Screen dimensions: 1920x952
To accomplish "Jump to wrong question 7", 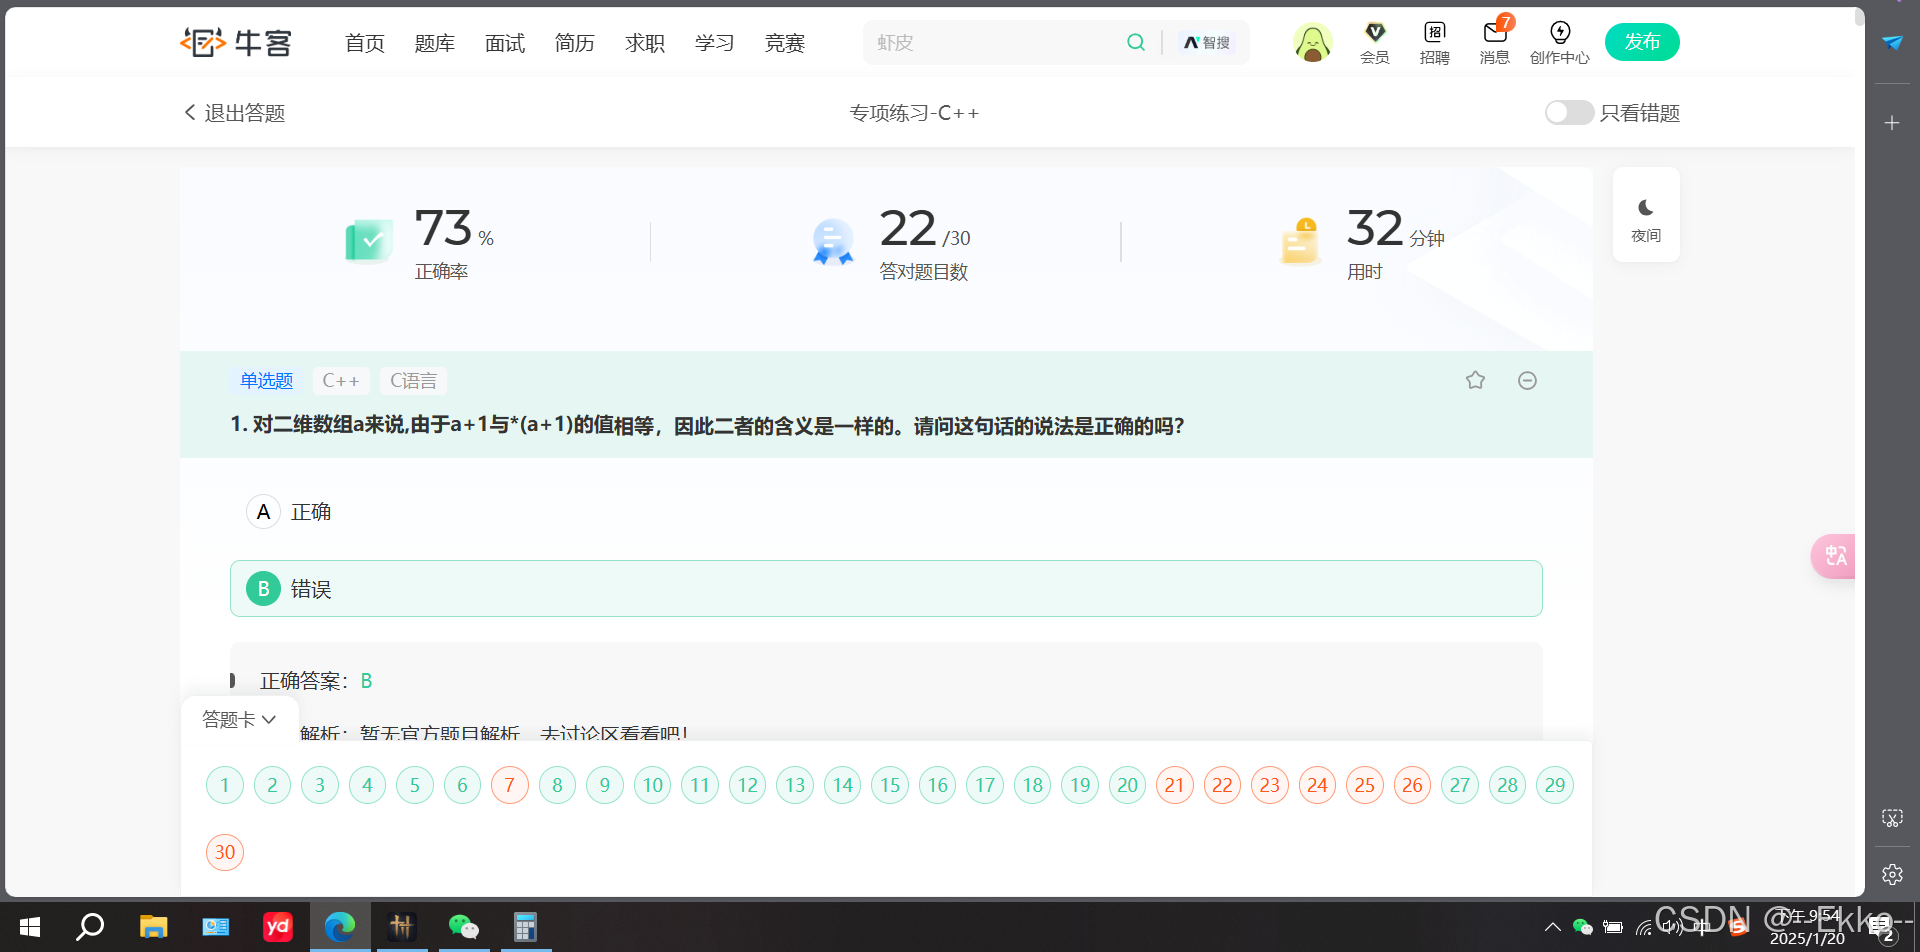I will point(510,785).
